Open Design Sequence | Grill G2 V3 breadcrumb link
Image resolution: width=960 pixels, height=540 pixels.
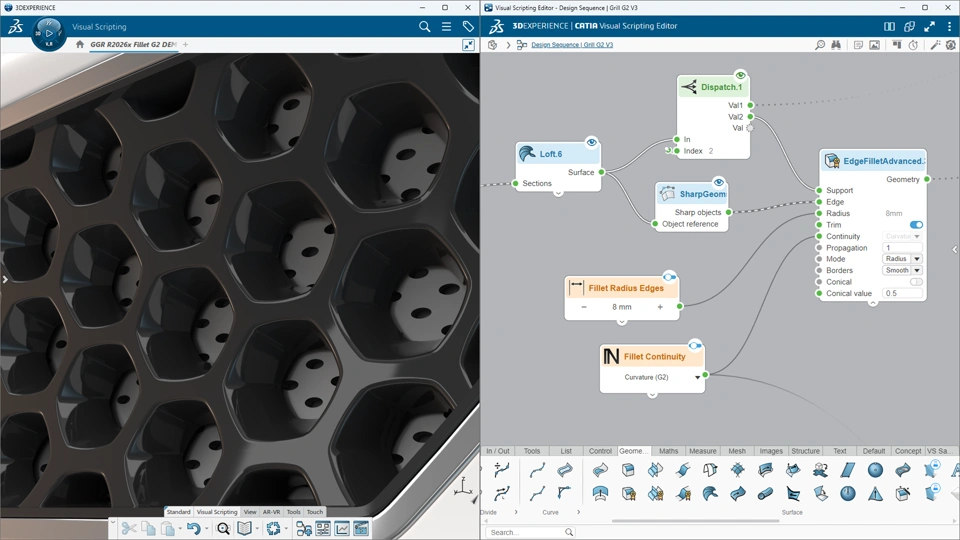[x=572, y=45]
